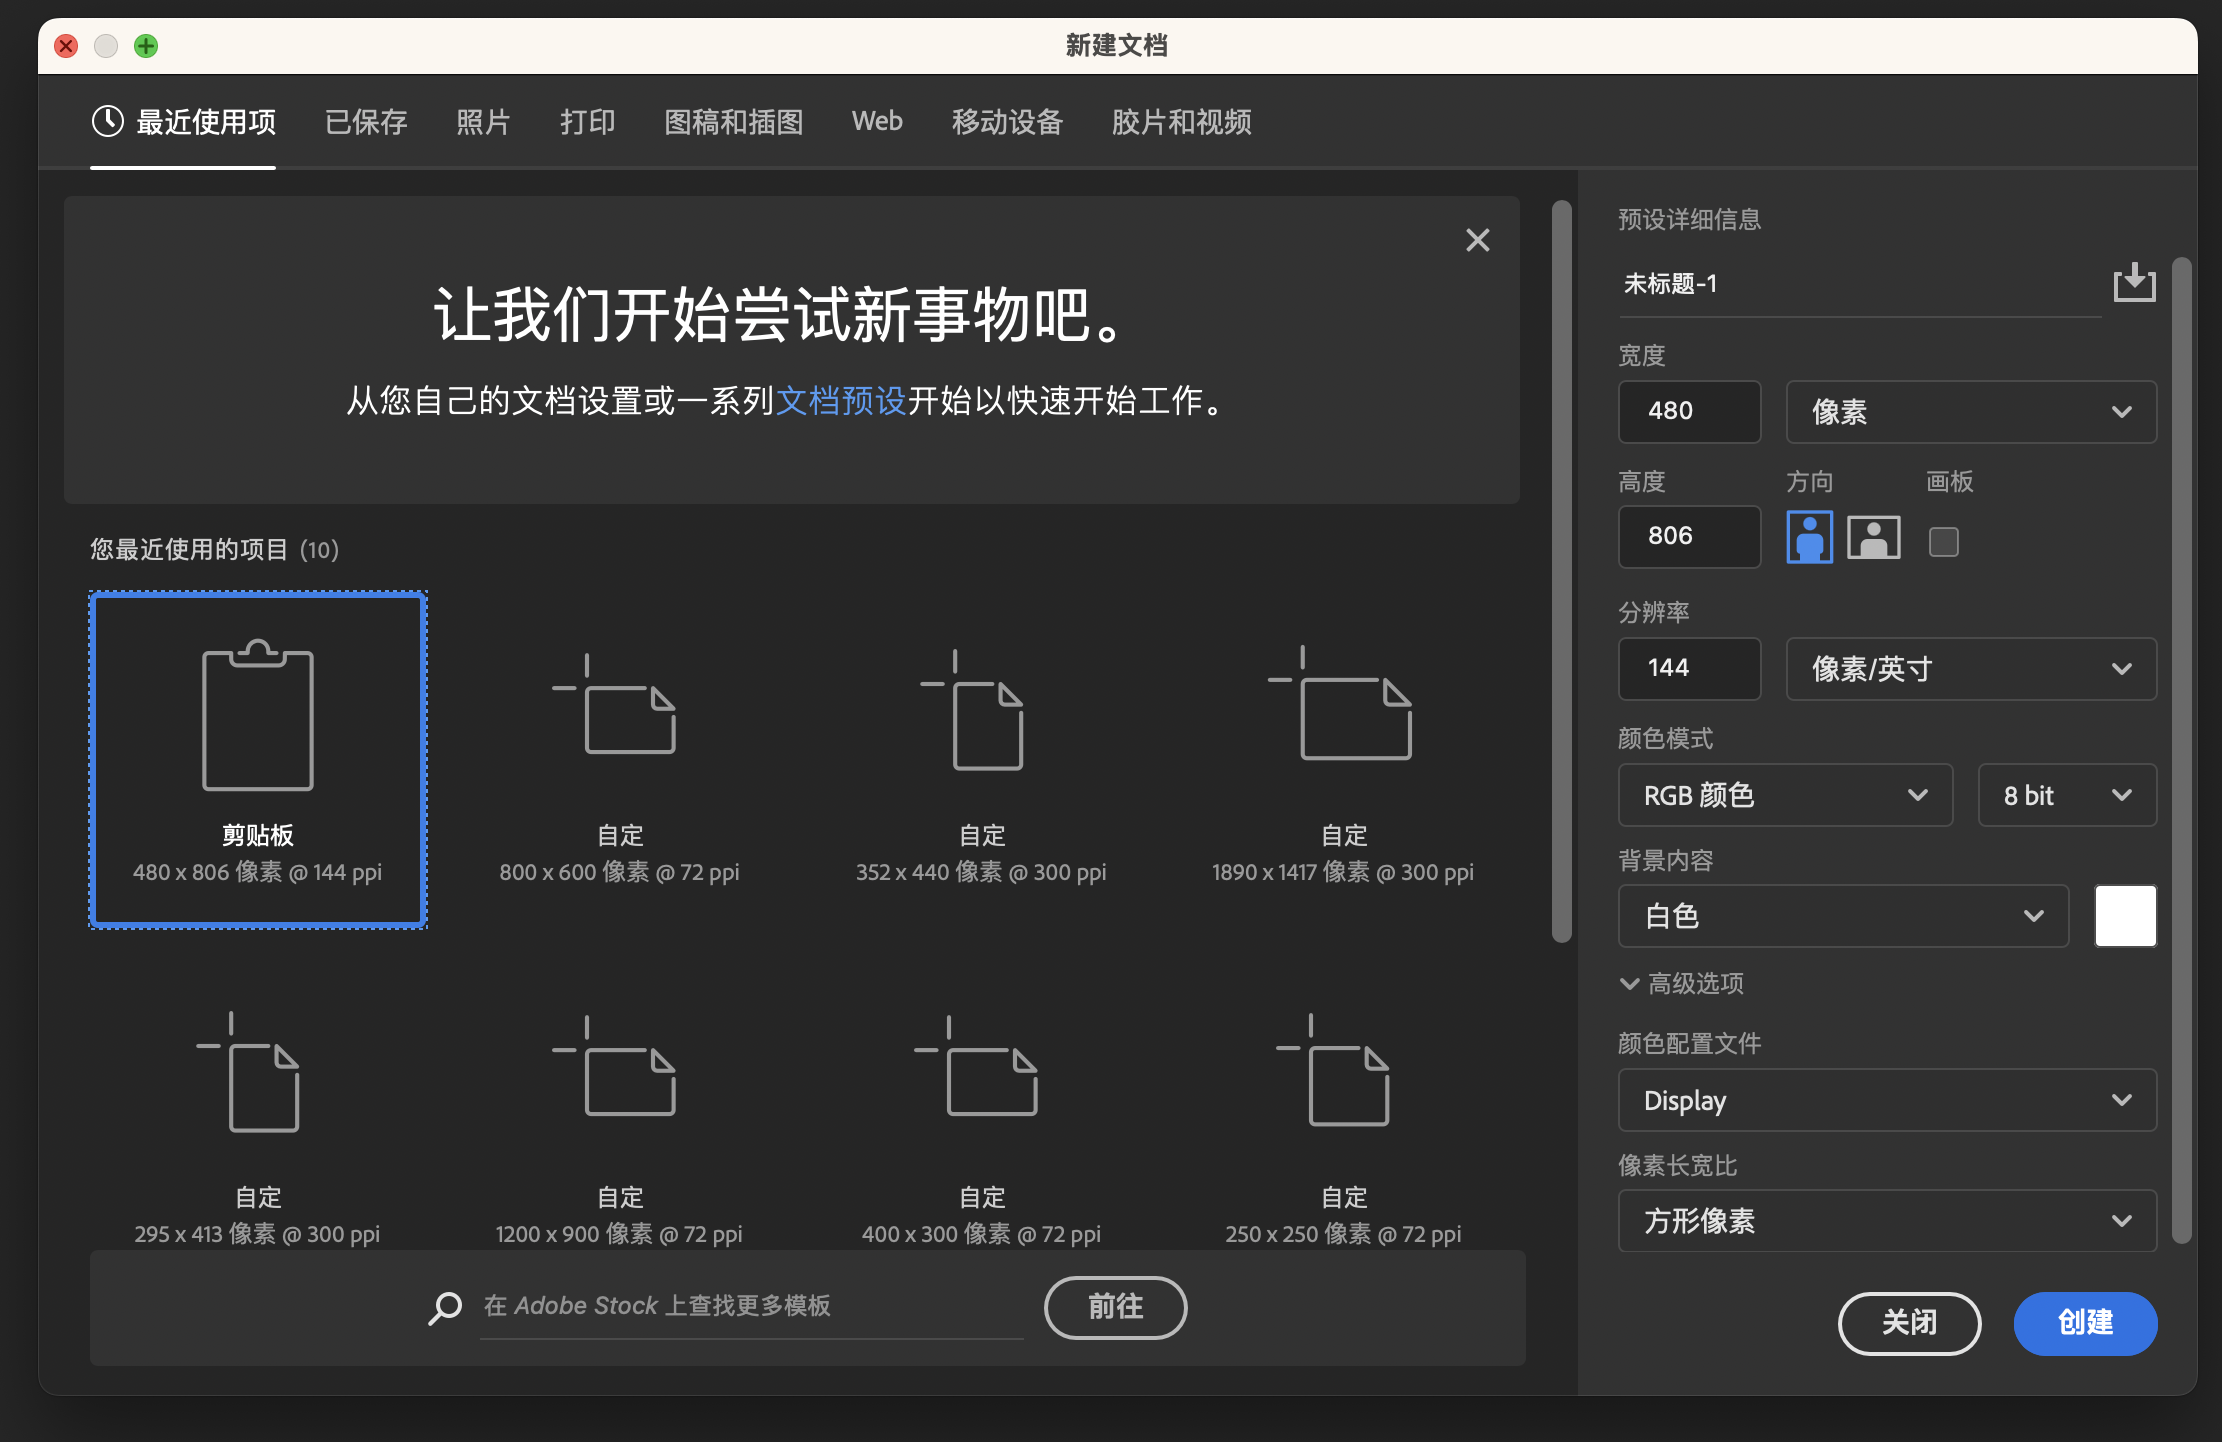2222x1442 pixels.
Task: Select portrait orientation icon
Action: coord(1809,538)
